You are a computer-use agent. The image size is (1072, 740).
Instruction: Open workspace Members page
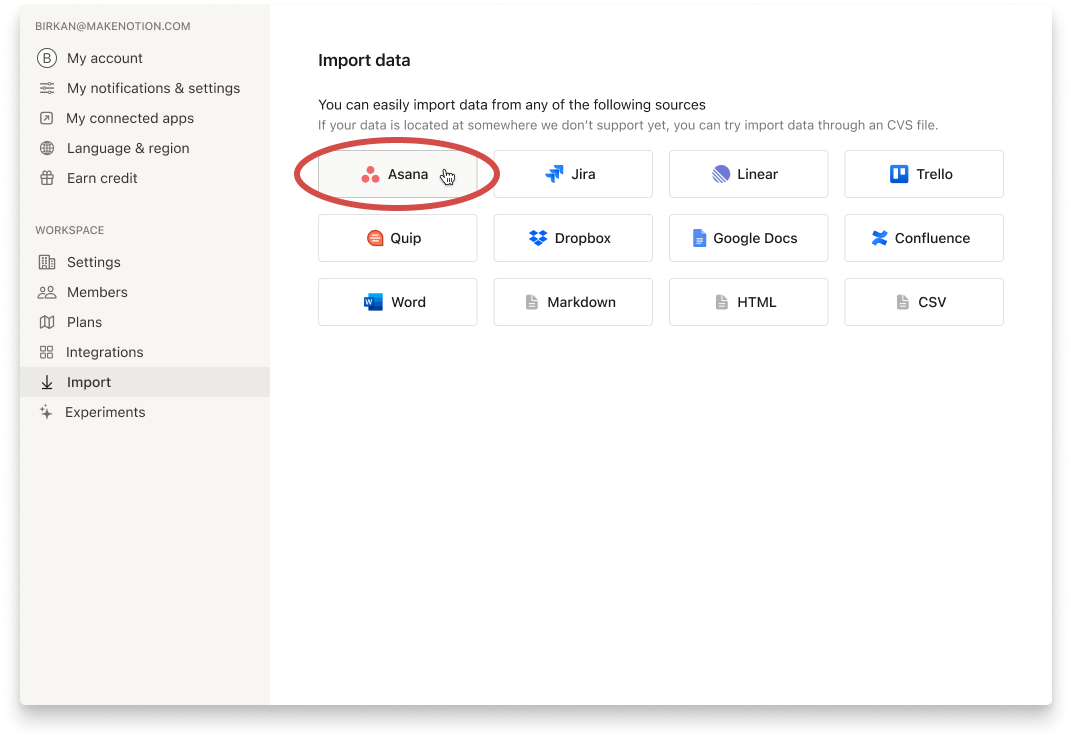coord(97,292)
